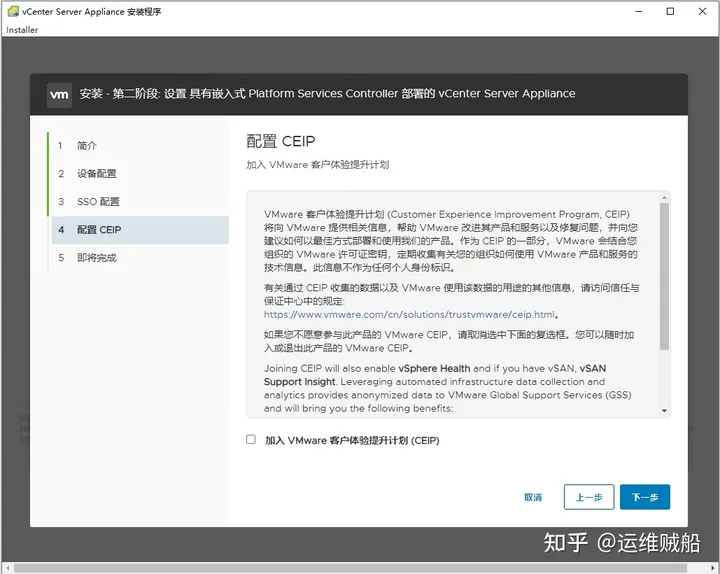Click the vCenter Server Appliance 安装程序 title bar
Viewport: 720px width, 574px height.
(x=300, y=12)
